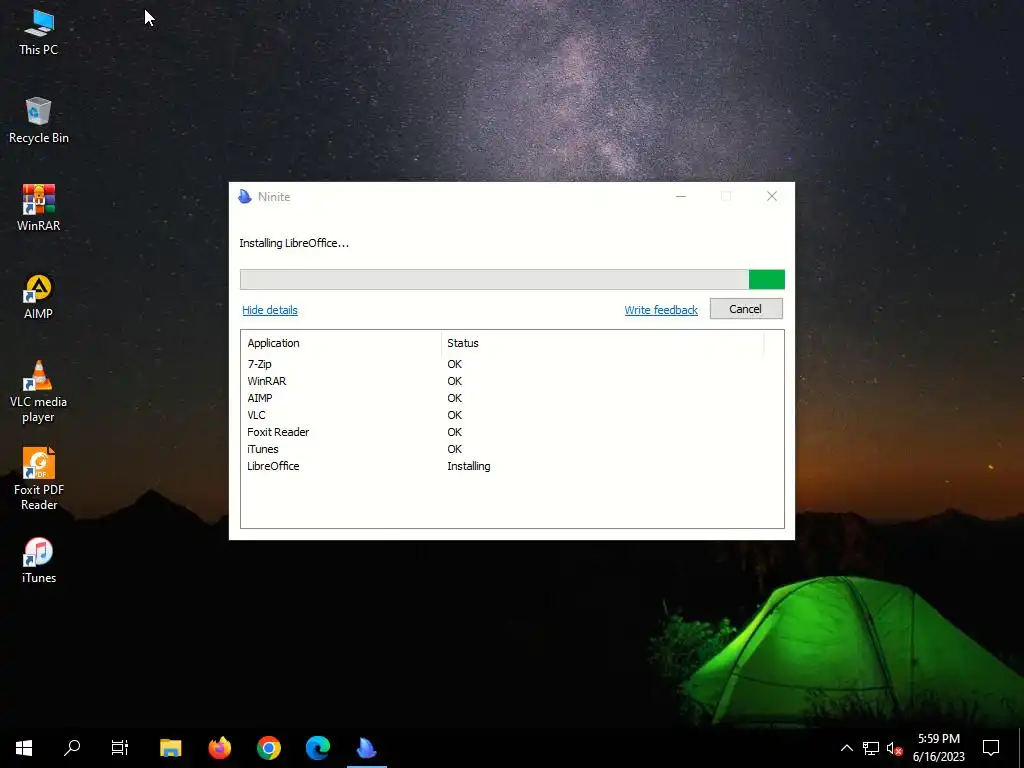The width and height of the screenshot is (1024, 768).
Task: Select the VLC row in list
Action: [x=512, y=415]
